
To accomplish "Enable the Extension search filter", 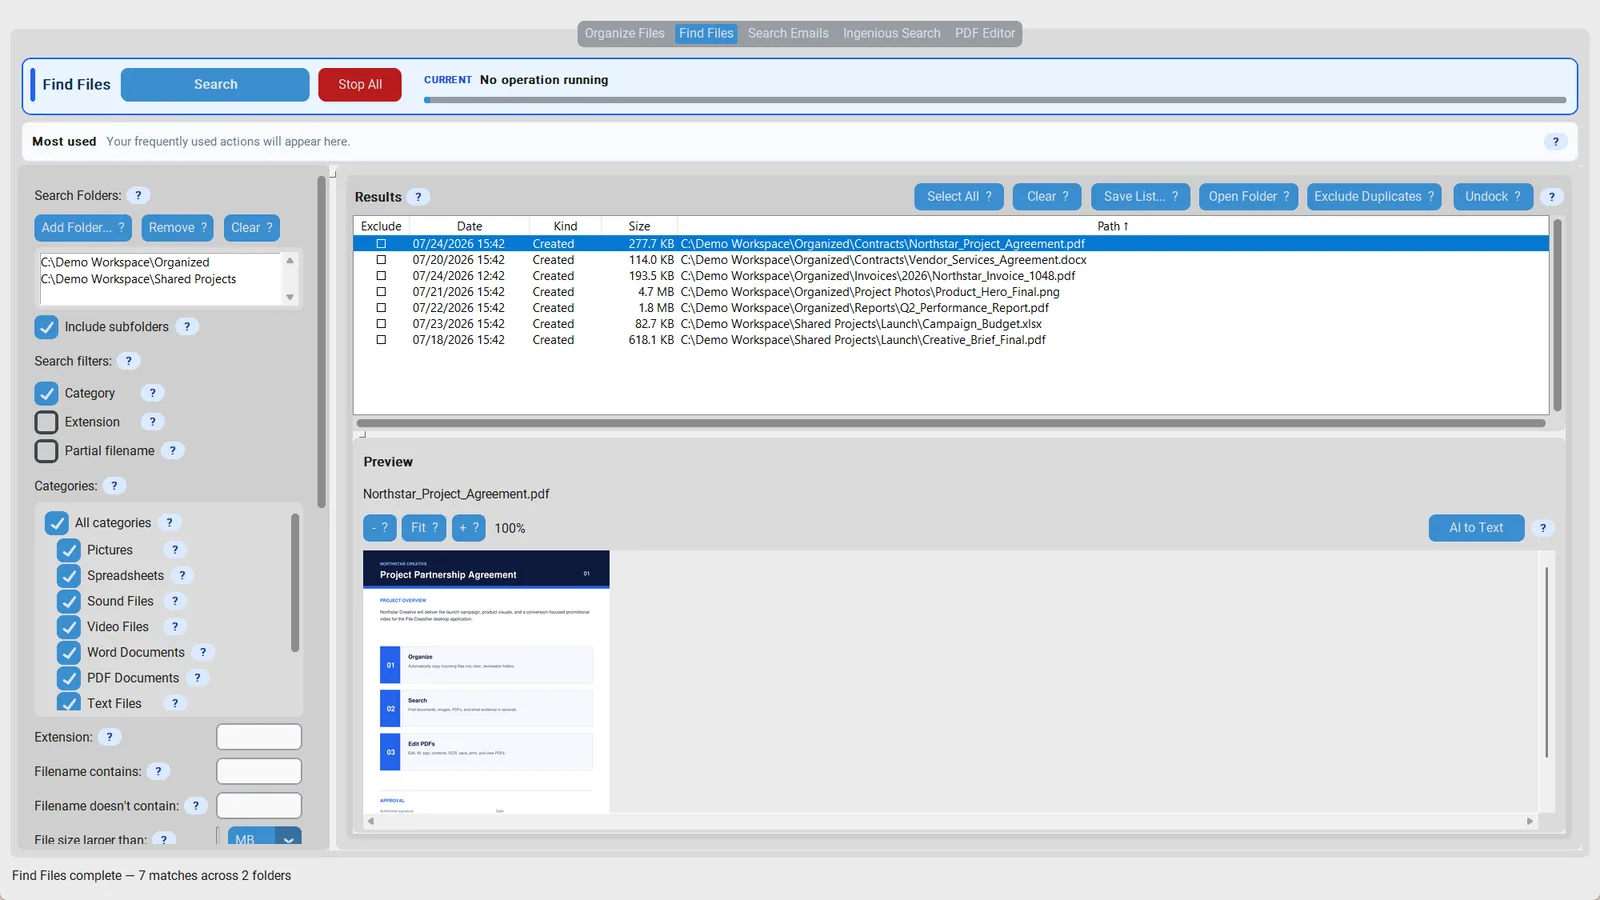I will (46, 422).
